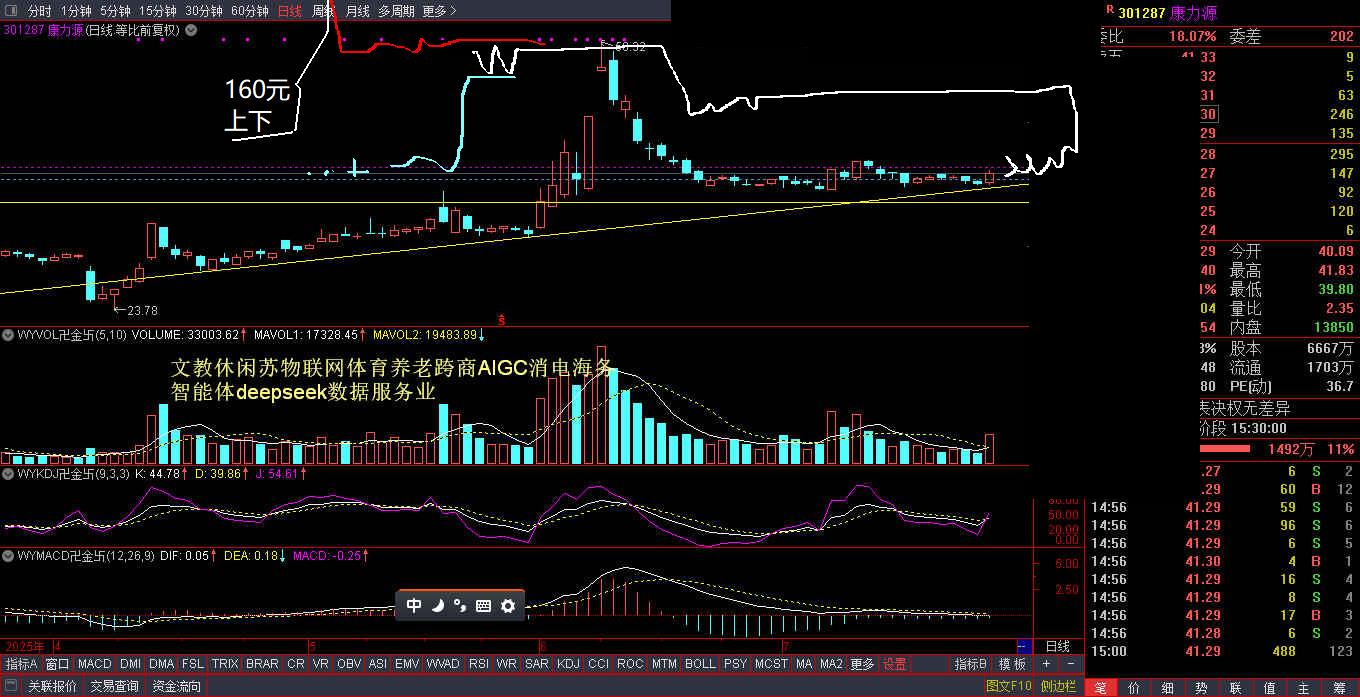Open IME settings gear icon
This screenshot has width=1360, height=697.
coord(507,605)
